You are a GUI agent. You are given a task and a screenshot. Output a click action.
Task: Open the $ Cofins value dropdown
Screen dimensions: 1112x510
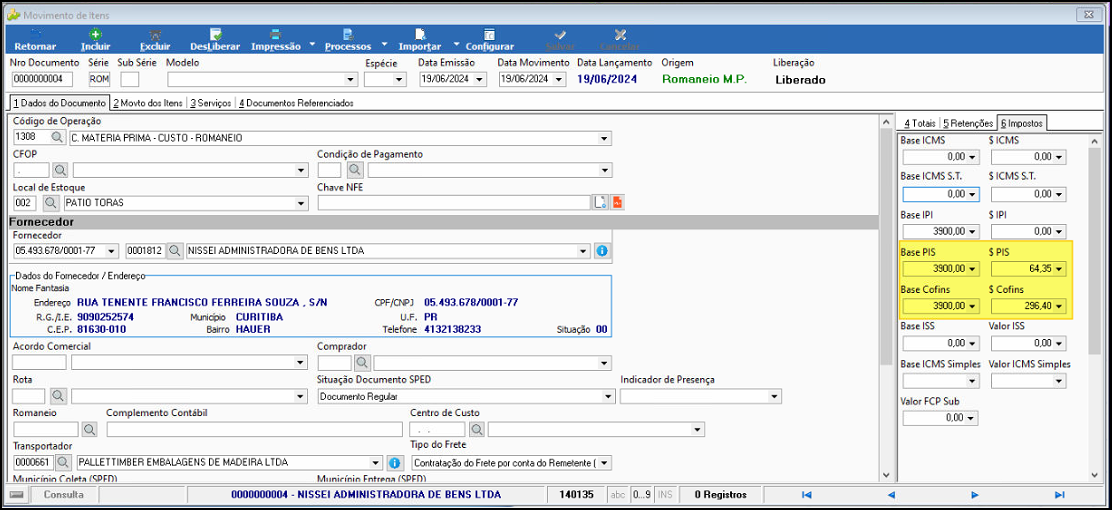(1060, 306)
